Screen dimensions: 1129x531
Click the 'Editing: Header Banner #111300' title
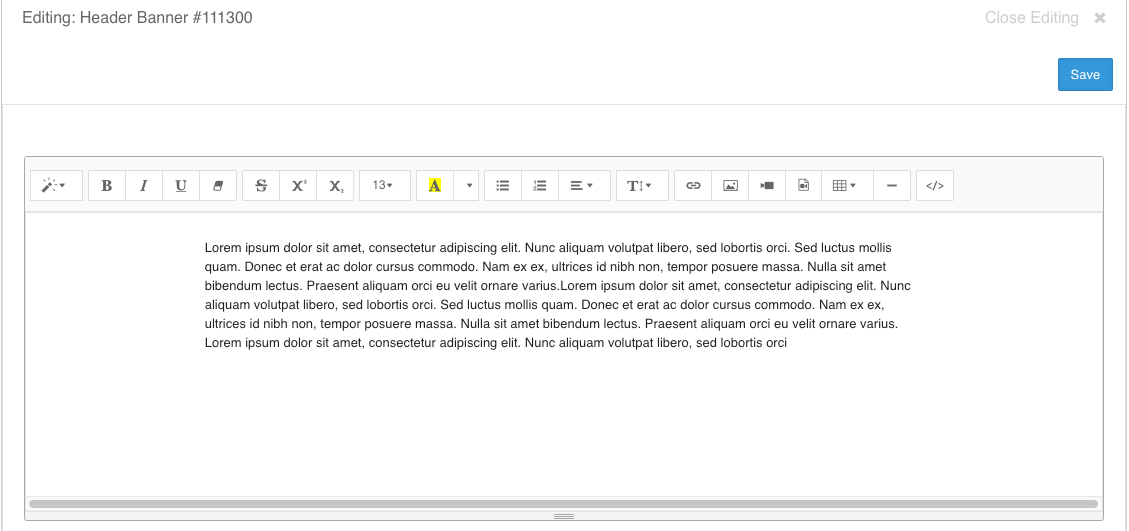pyautogui.click(x=138, y=18)
